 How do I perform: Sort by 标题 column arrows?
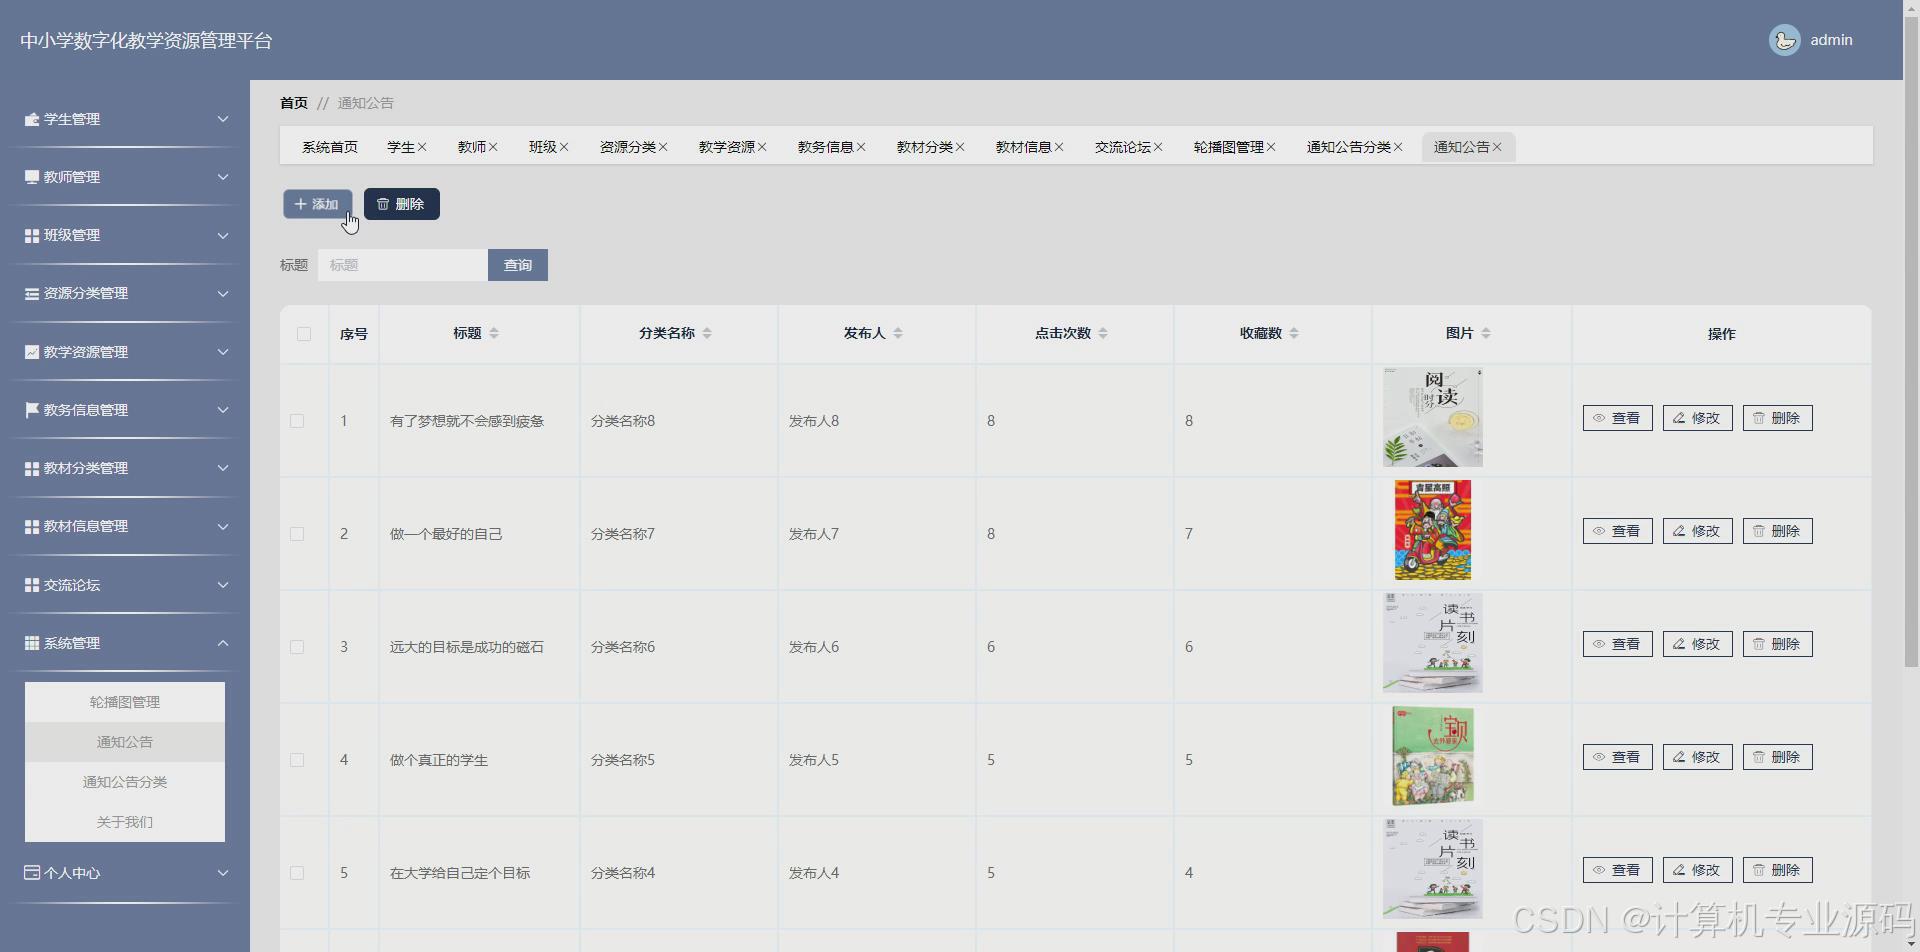(494, 333)
